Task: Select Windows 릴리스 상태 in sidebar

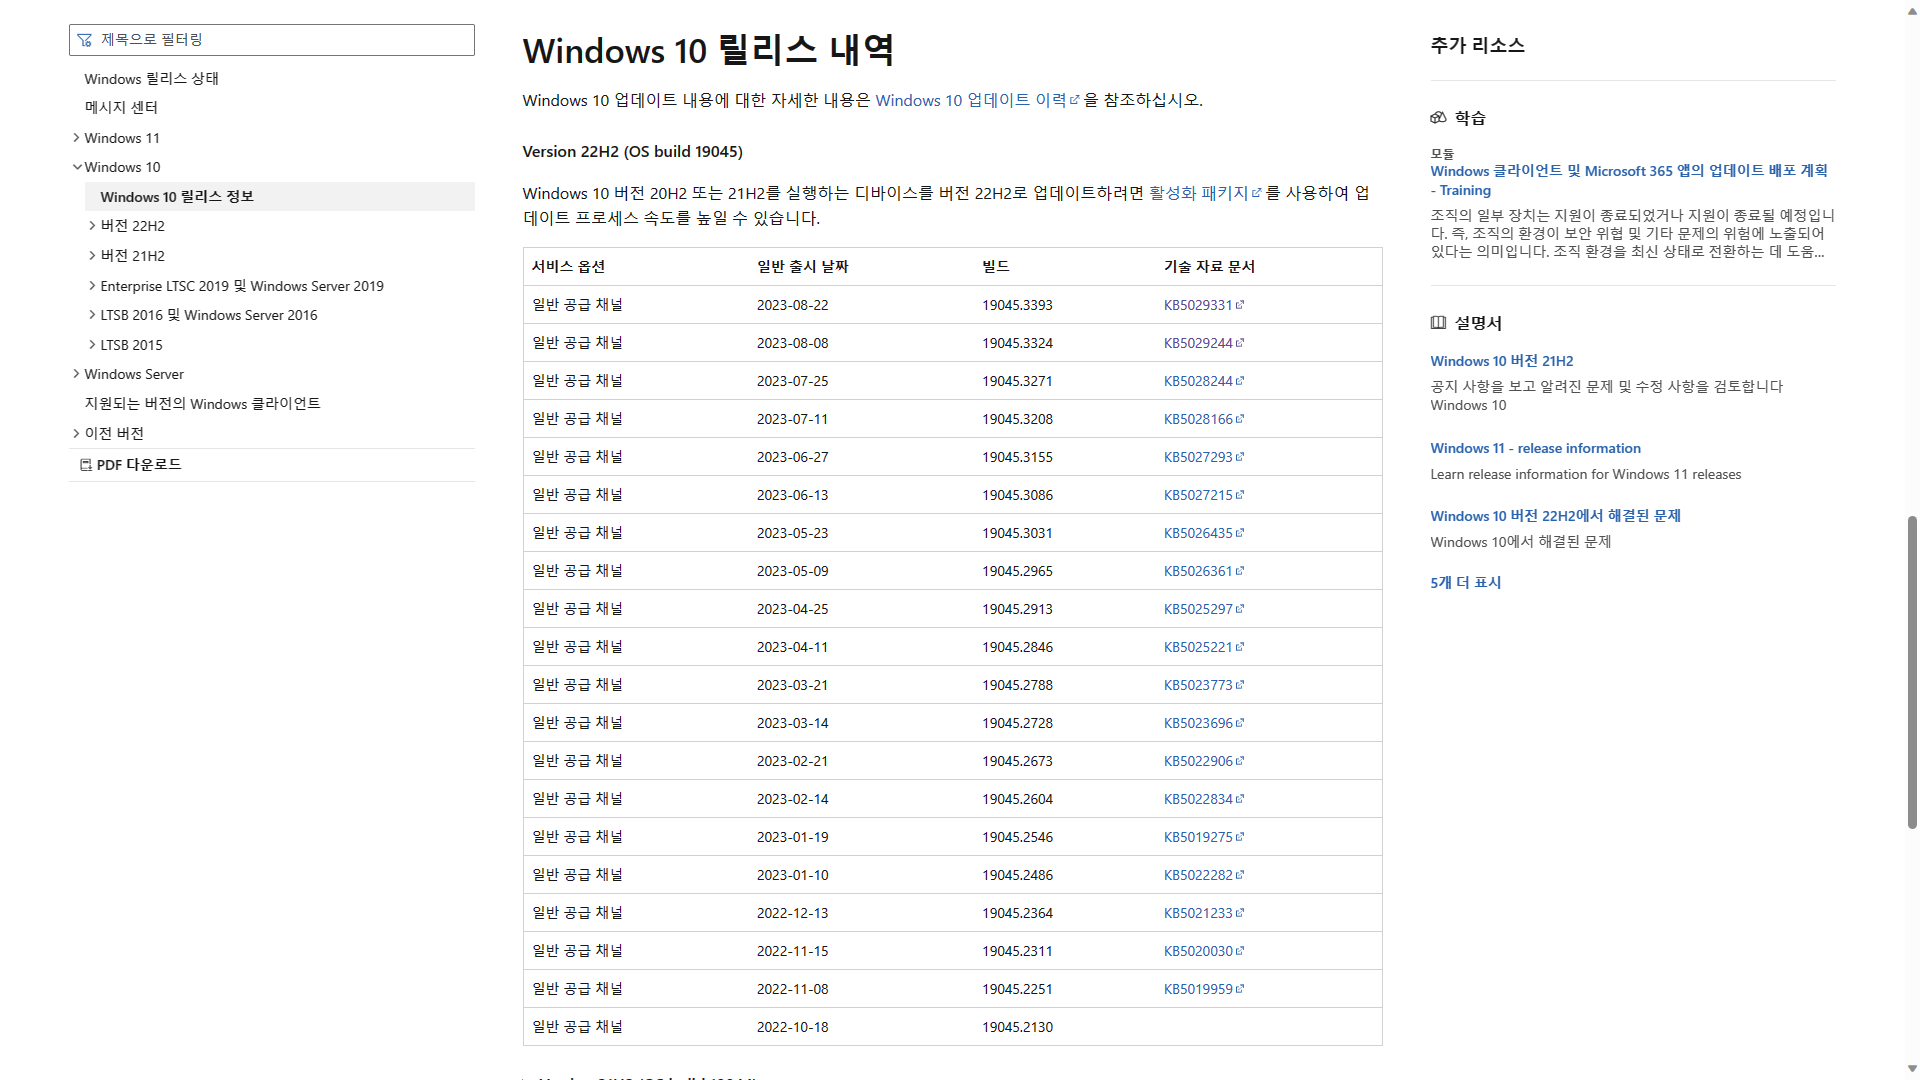Action: [151, 79]
